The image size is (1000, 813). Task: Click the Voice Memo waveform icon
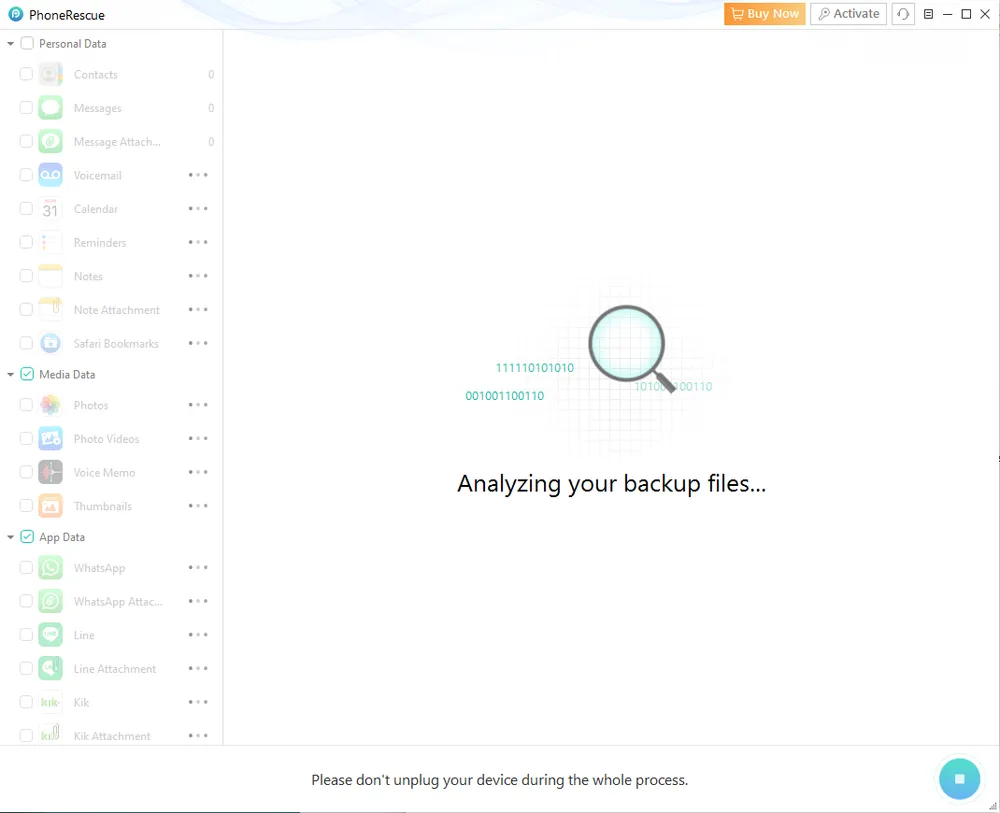[x=50, y=472]
